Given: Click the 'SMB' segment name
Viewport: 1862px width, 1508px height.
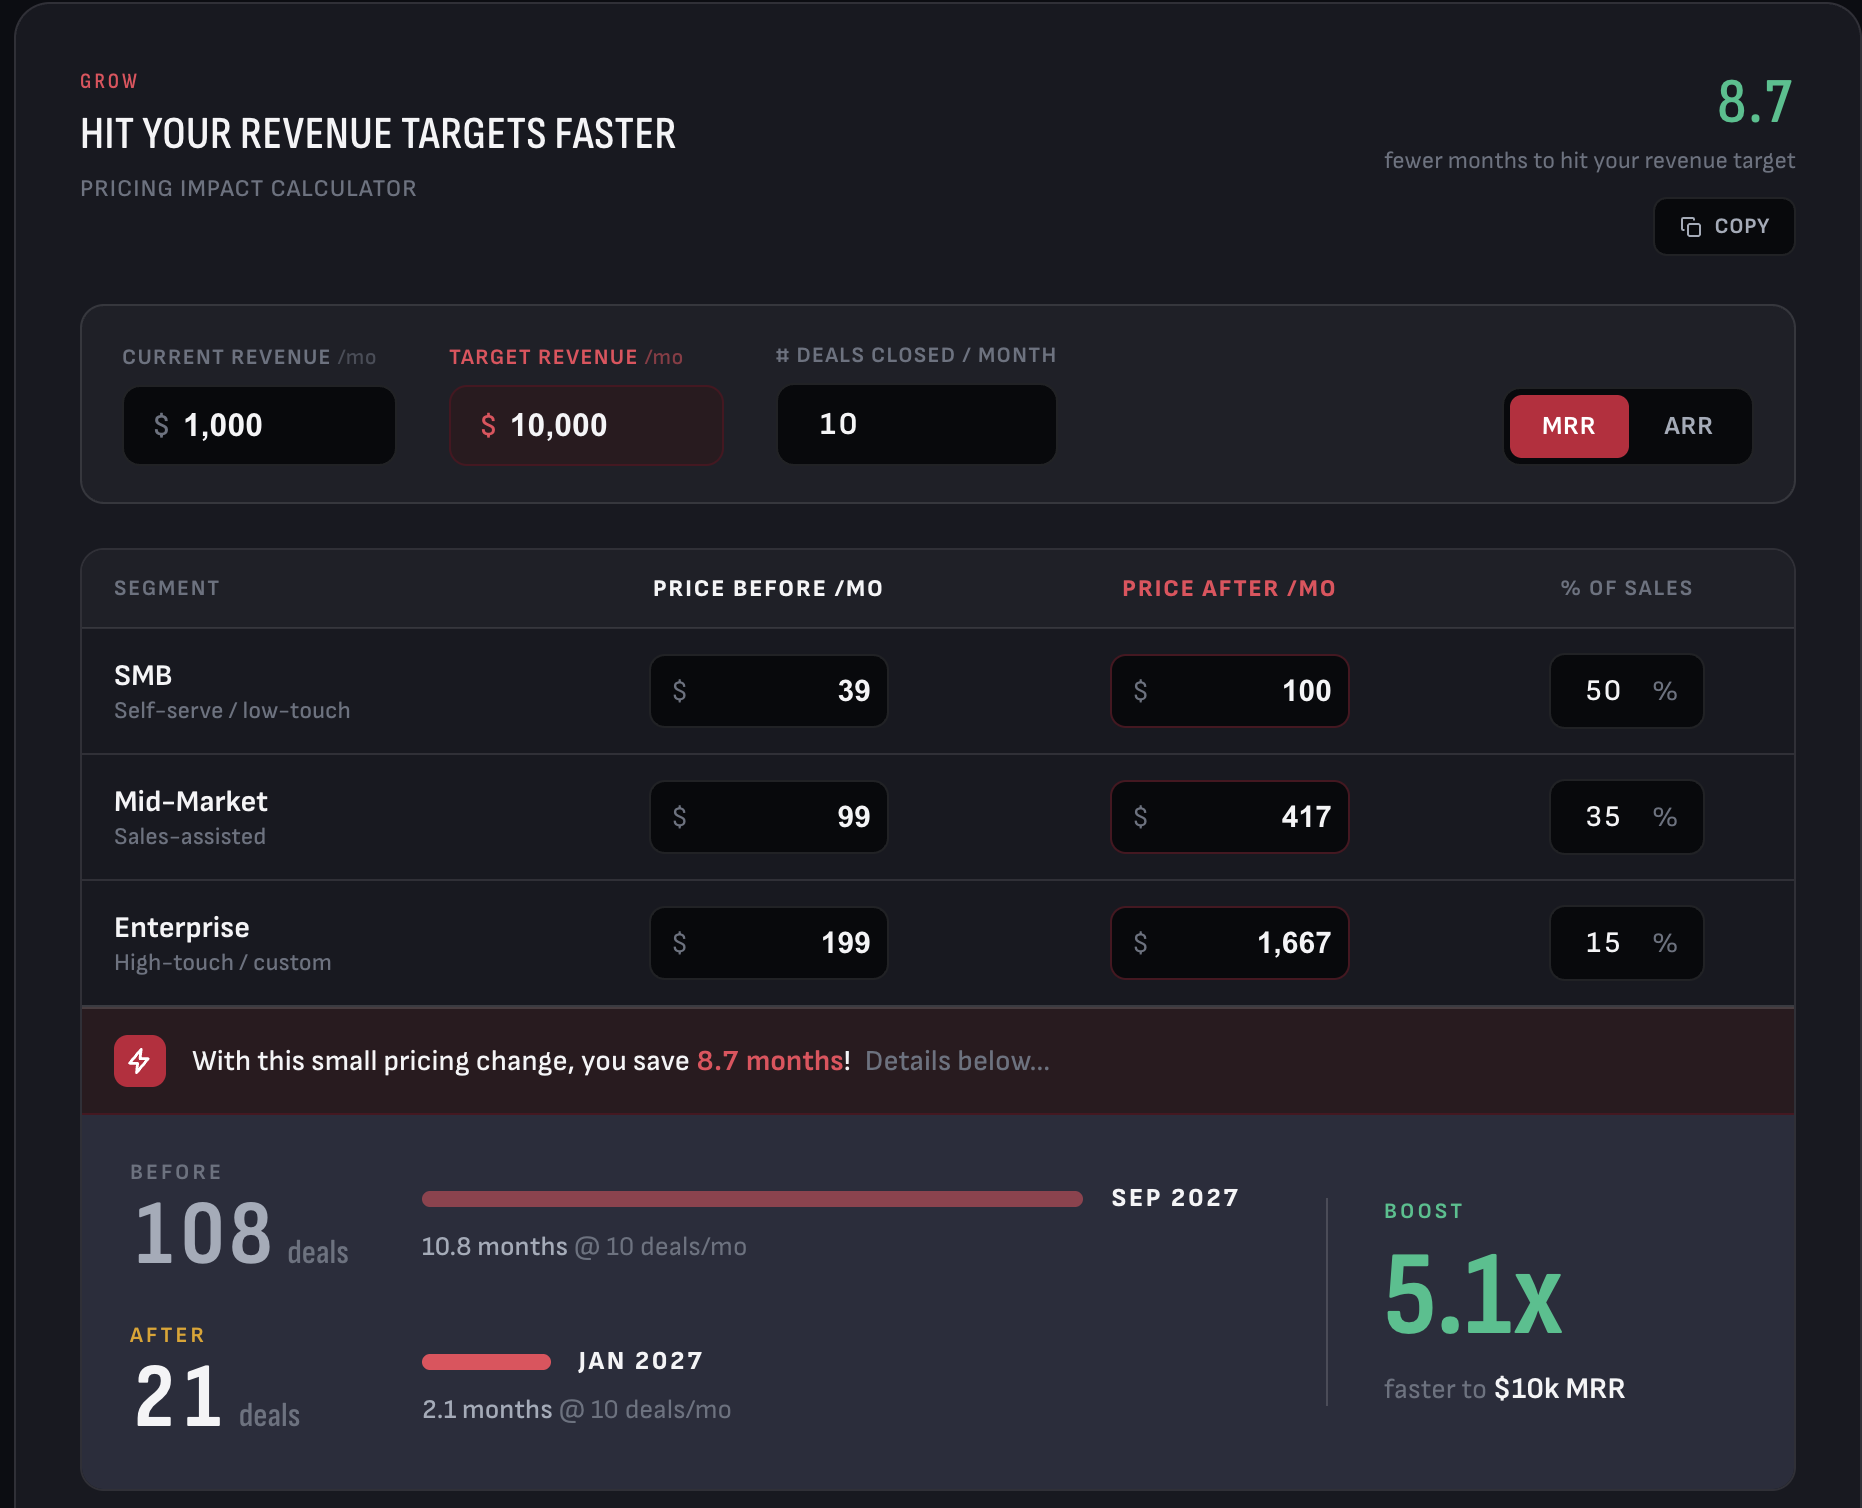Looking at the screenshot, I should coord(143,676).
